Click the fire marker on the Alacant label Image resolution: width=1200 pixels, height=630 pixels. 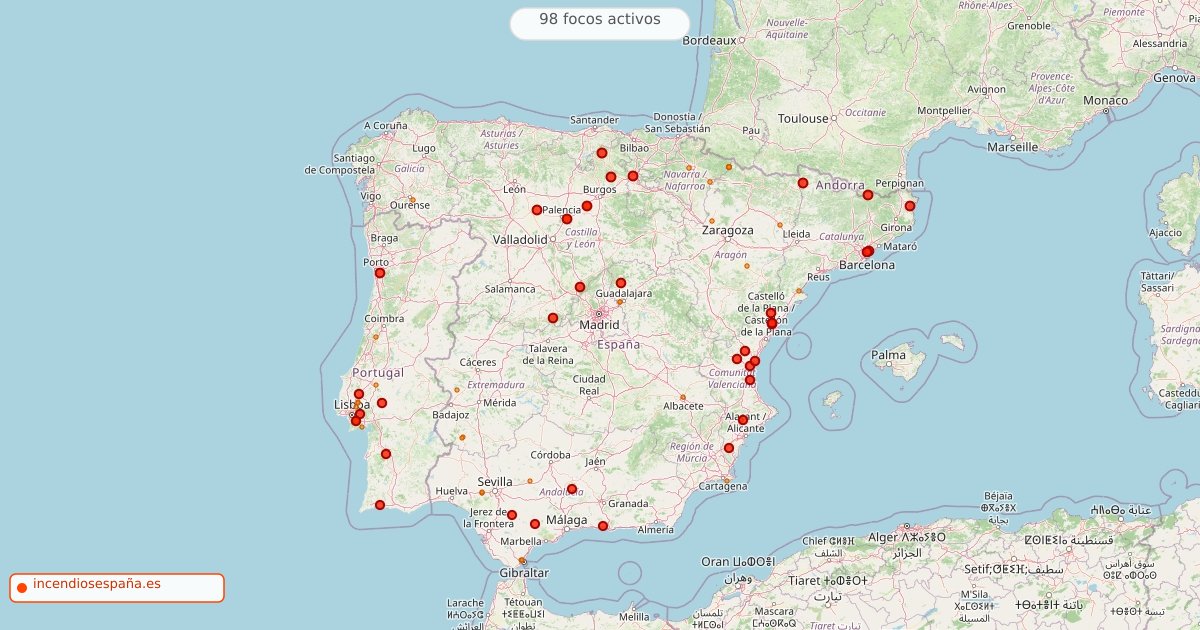coord(743,420)
